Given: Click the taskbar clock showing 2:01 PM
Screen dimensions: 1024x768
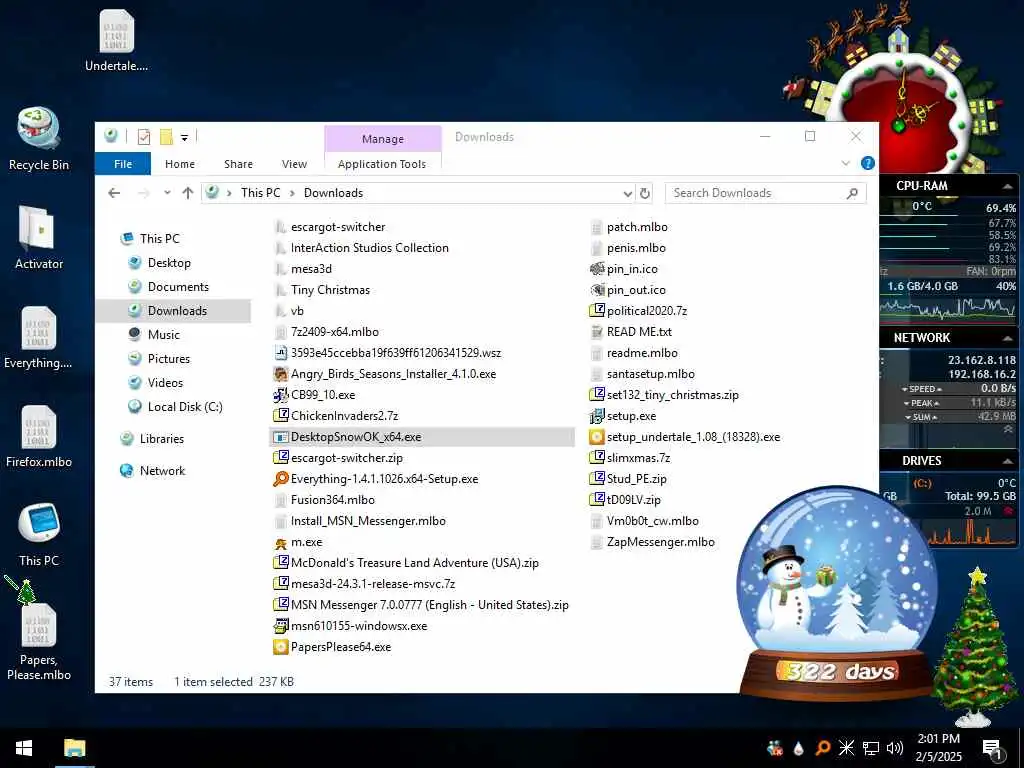Looking at the screenshot, I should tap(938, 748).
